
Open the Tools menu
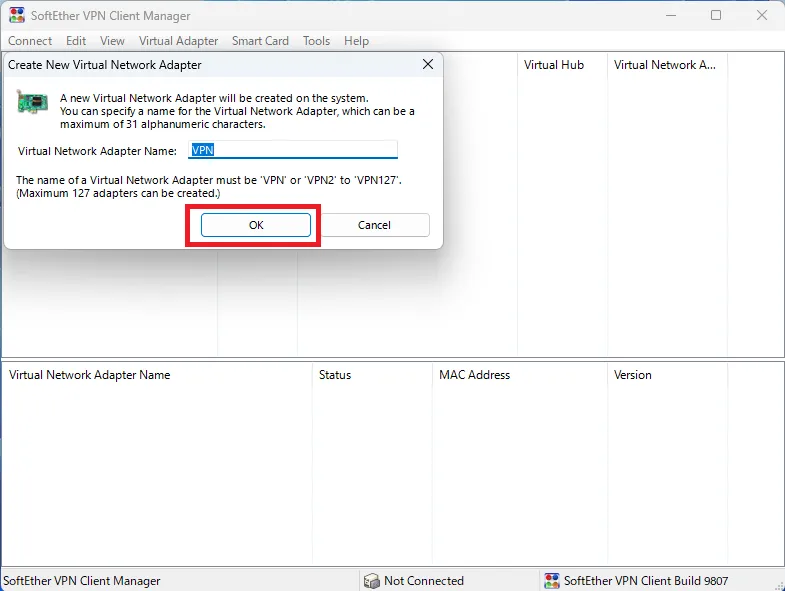pyautogui.click(x=316, y=41)
